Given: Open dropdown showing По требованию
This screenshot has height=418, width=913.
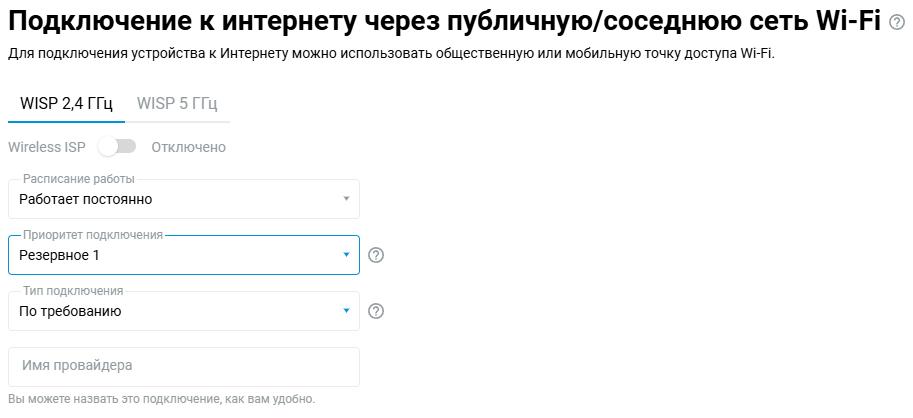Looking at the screenshot, I should pyautogui.click(x=180, y=311).
